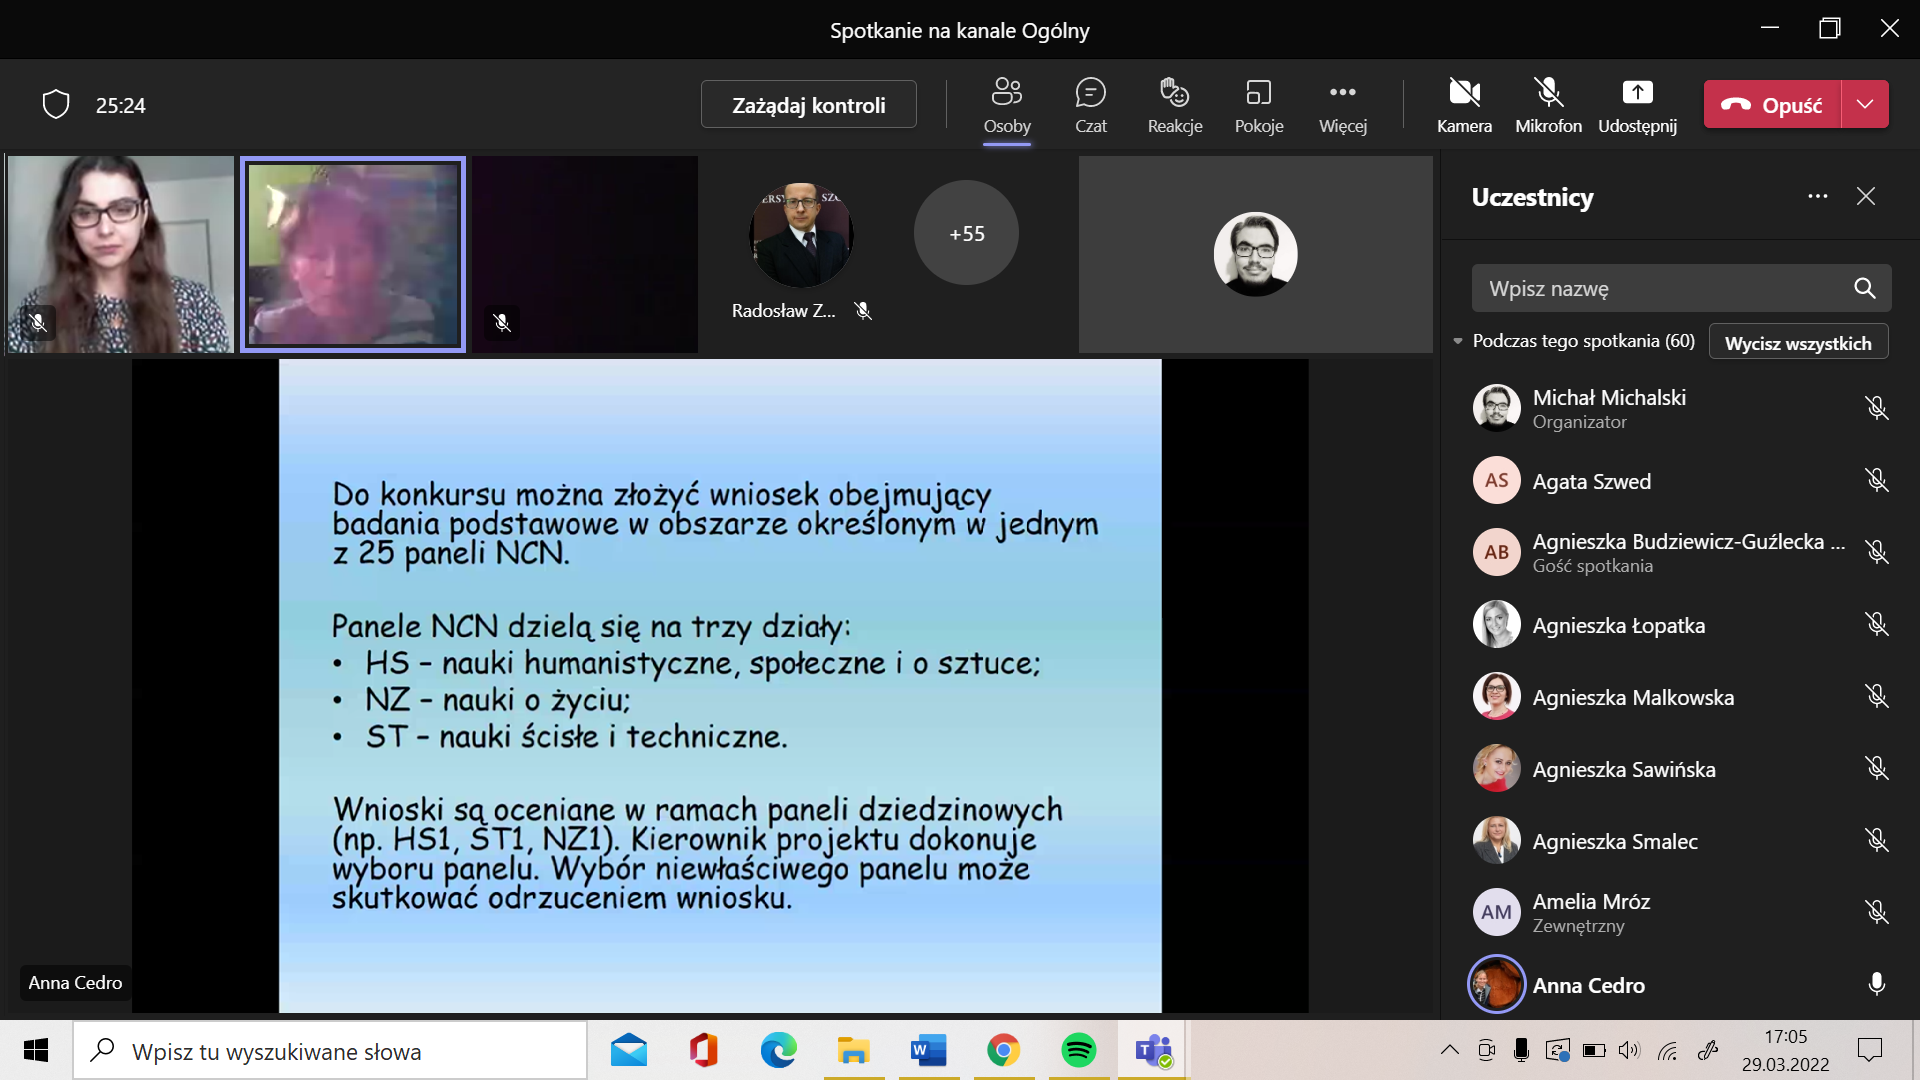Click the search magnifier in participants box

point(1864,289)
